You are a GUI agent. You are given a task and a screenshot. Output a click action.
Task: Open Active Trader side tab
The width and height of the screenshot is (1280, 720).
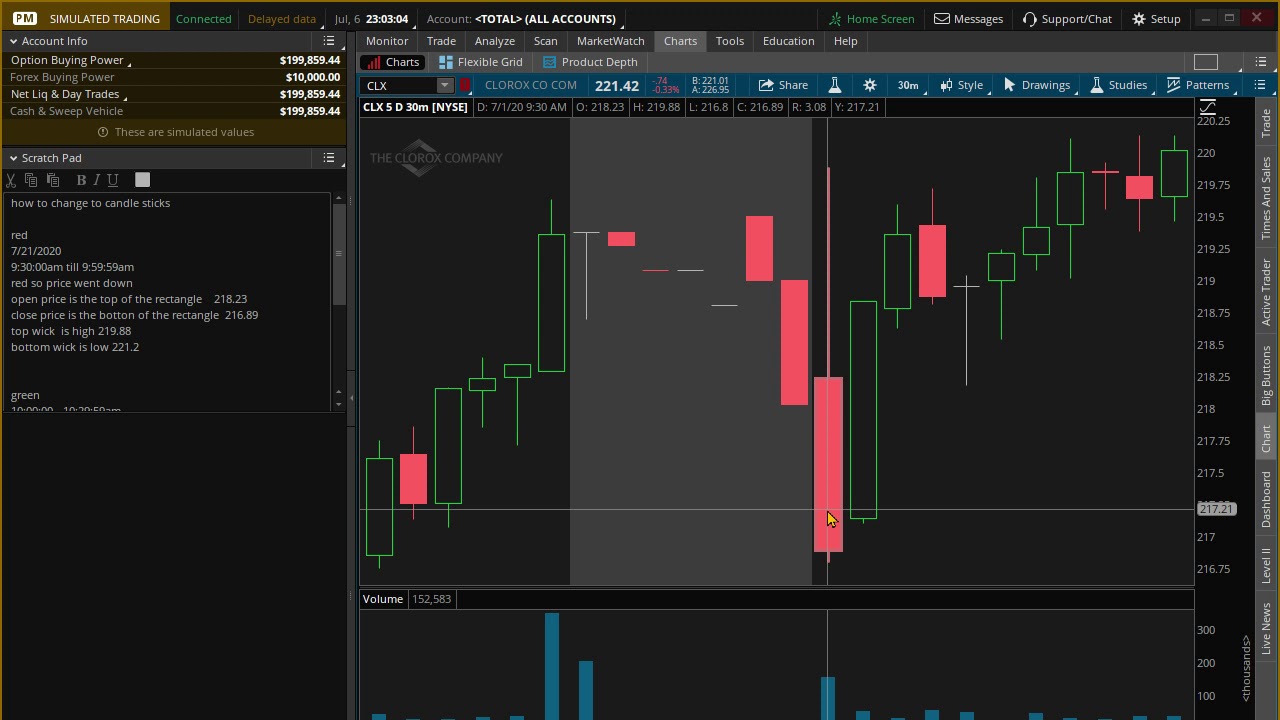tap(1266, 292)
